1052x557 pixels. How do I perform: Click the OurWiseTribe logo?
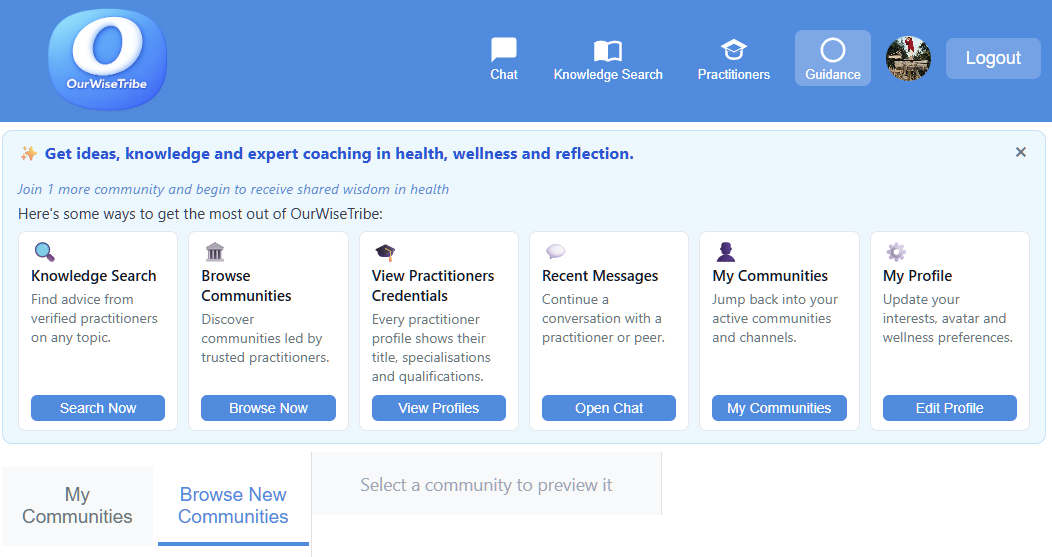107,59
